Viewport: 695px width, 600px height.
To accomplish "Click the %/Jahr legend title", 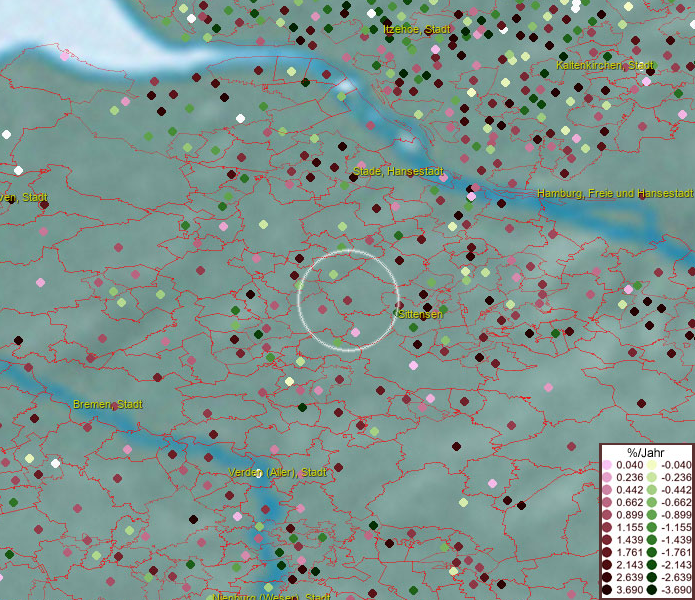I will (645, 451).
